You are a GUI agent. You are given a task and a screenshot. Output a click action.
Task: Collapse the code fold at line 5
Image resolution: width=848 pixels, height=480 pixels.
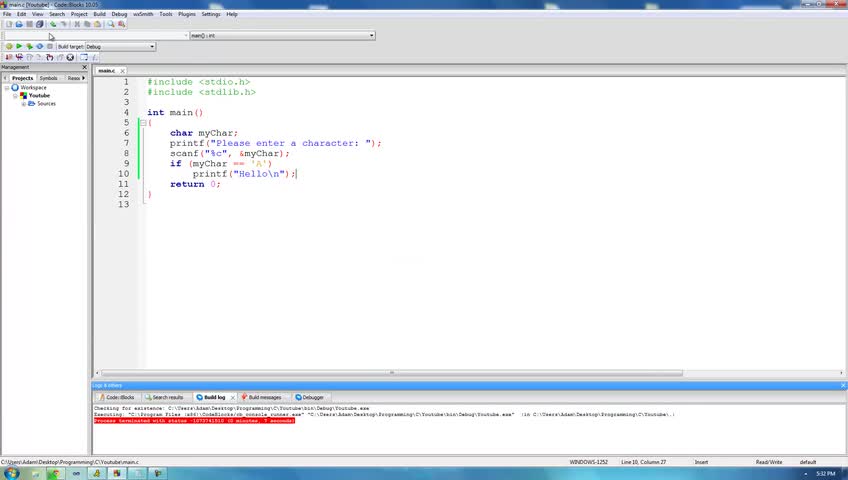pos(143,123)
